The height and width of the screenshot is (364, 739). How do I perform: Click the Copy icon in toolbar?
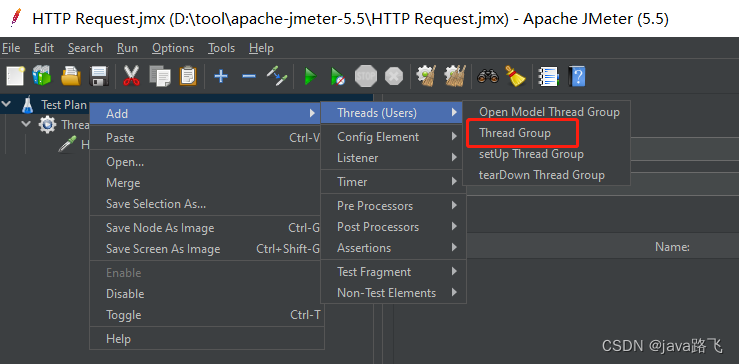coord(159,75)
